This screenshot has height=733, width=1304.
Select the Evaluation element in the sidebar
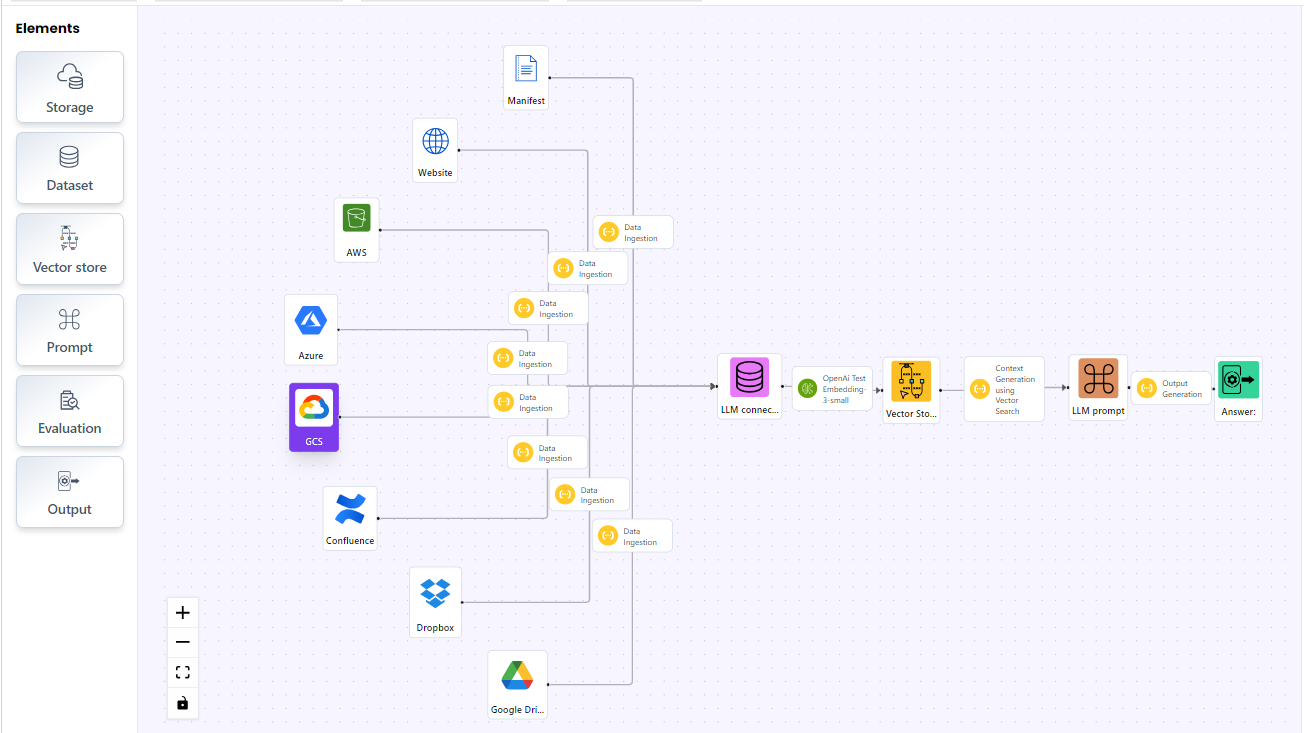tap(69, 410)
